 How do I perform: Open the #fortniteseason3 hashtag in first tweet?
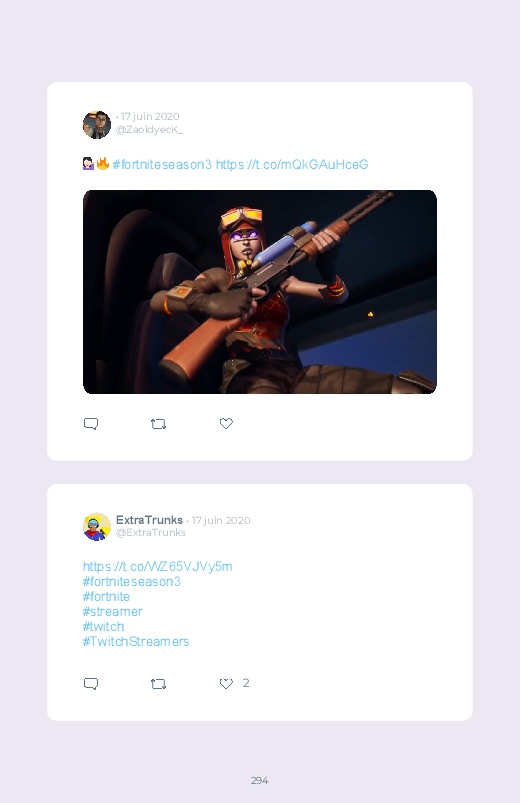click(162, 164)
